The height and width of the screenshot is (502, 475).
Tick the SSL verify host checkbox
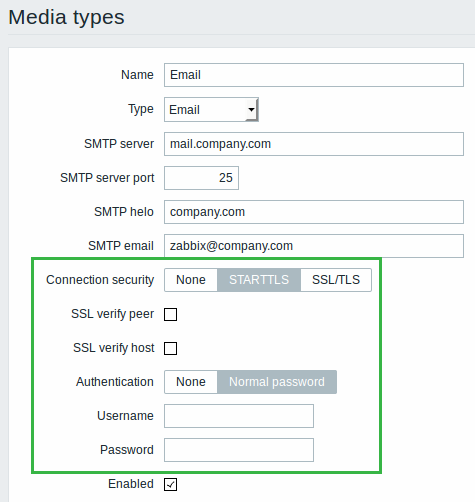[x=170, y=348]
